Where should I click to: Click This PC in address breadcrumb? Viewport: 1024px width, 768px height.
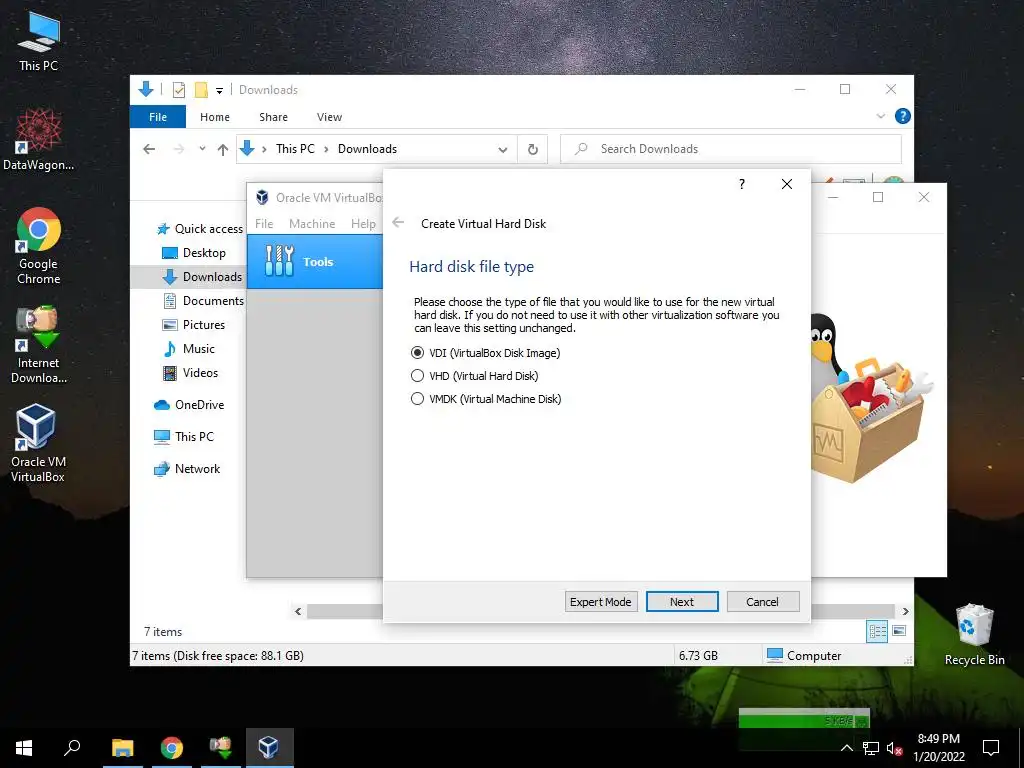(295, 149)
